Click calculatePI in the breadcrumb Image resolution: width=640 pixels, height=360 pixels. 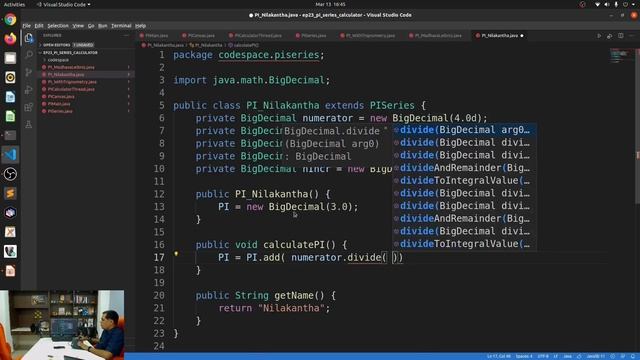(243, 45)
